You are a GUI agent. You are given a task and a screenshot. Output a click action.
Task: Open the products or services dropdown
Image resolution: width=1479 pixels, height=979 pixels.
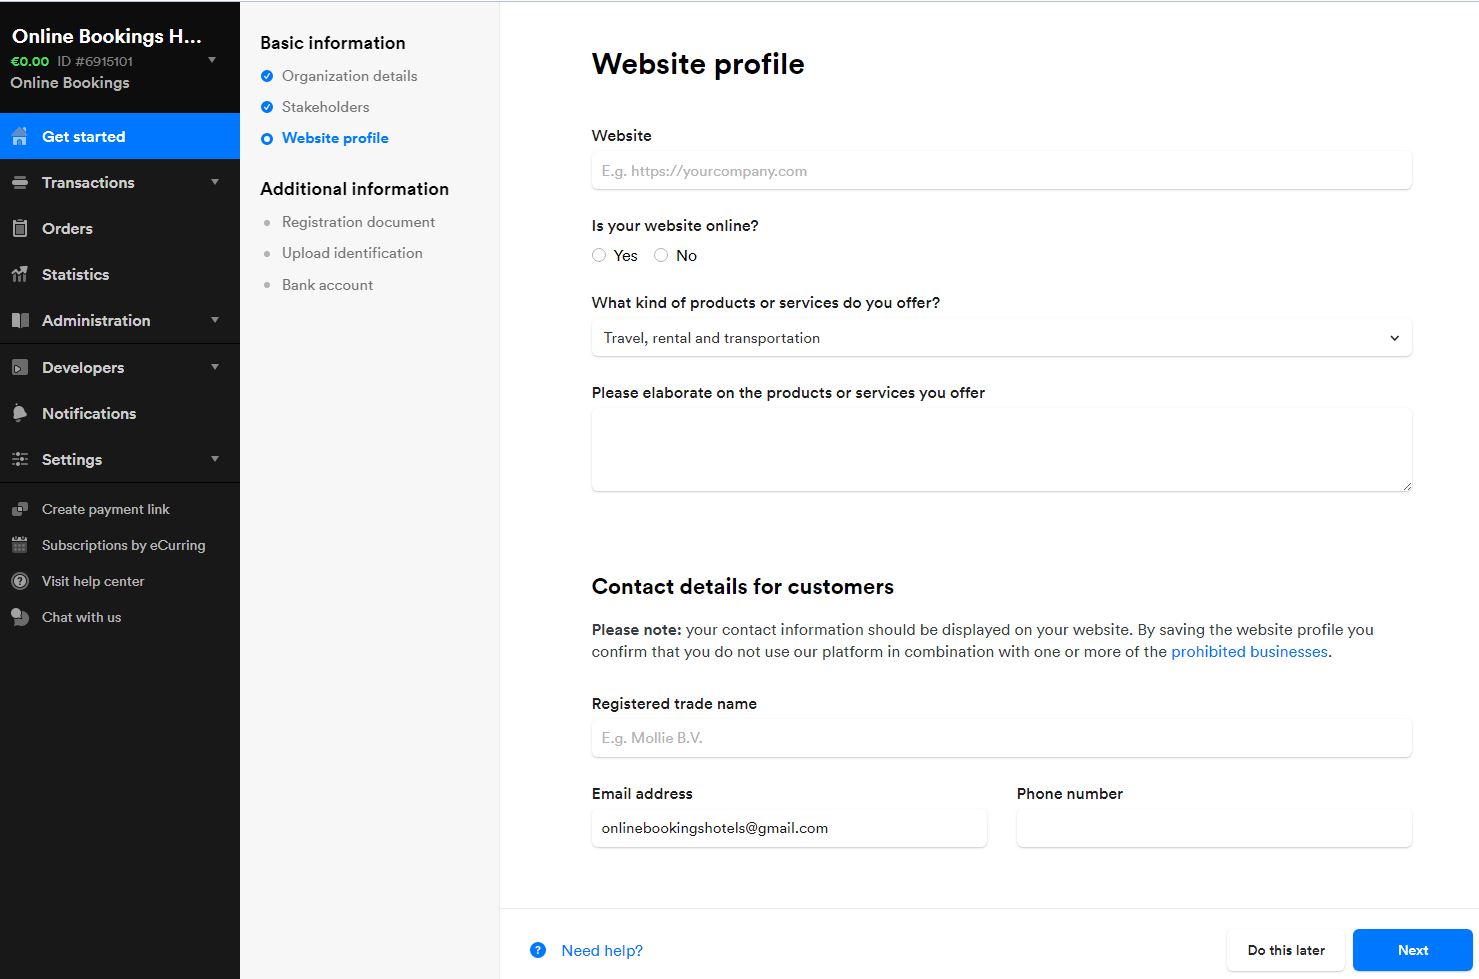(1001, 338)
